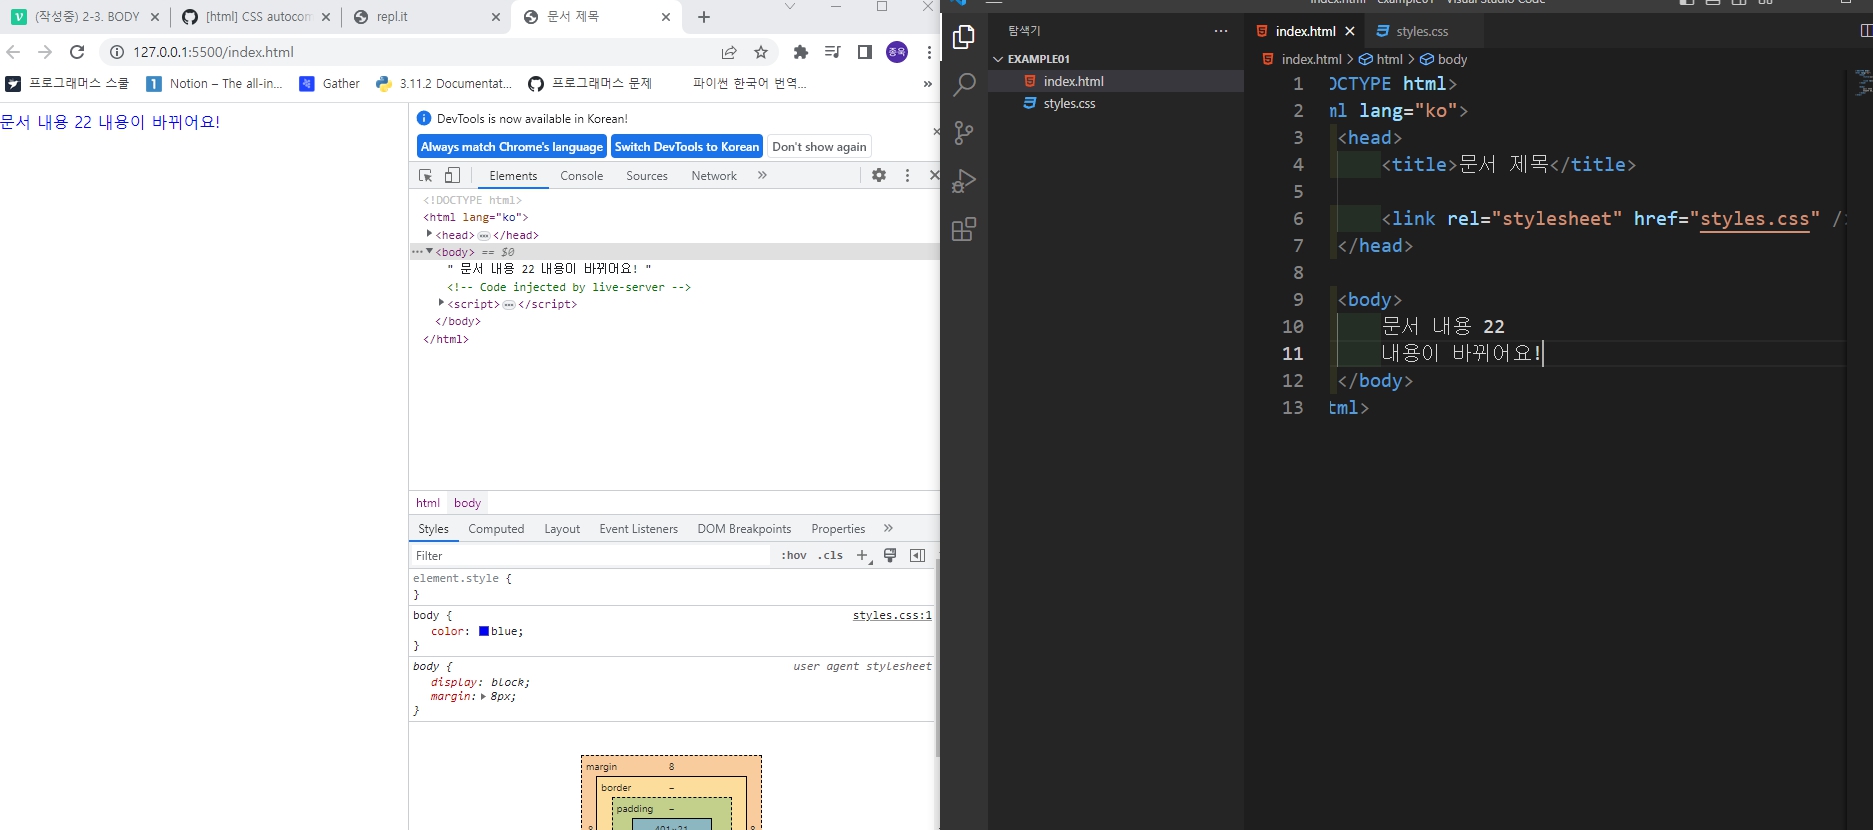
Task: Close the repl.it browser tab
Action: tap(497, 17)
